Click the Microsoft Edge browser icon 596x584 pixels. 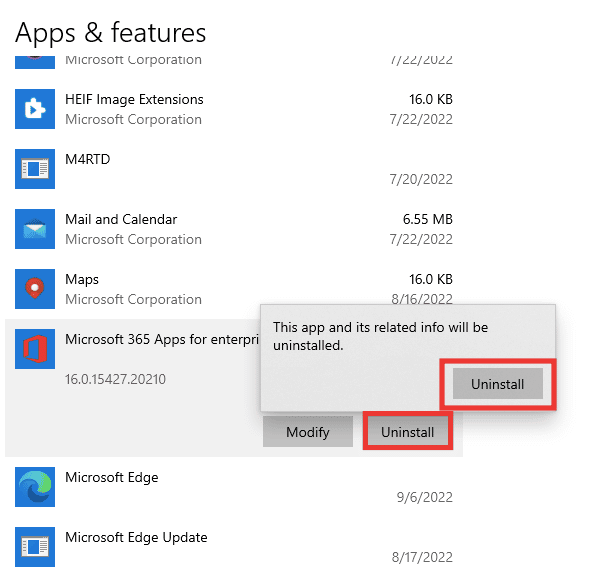tap(35, 487)
